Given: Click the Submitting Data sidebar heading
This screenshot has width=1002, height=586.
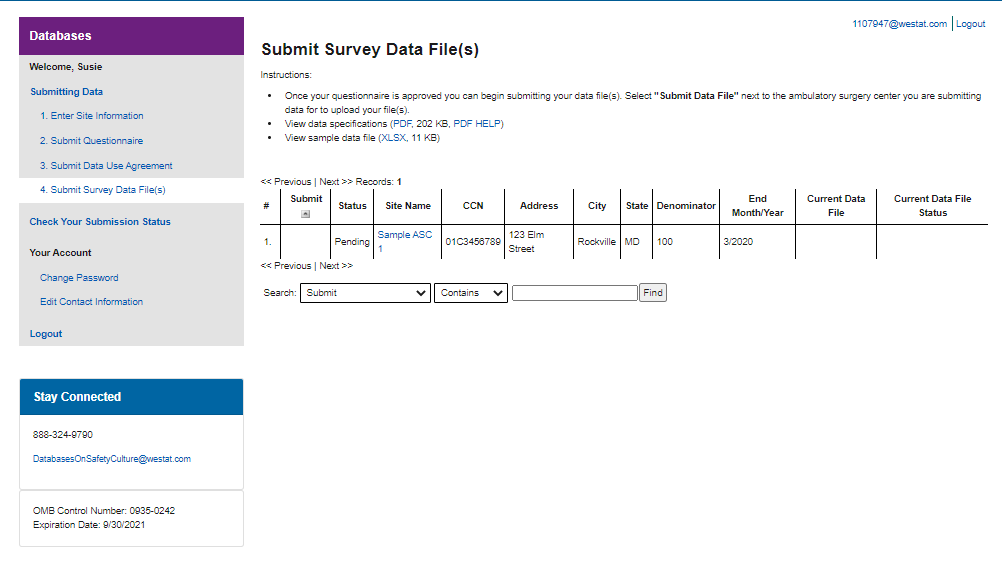Looking at the screenshot, I should coord(66,92).
